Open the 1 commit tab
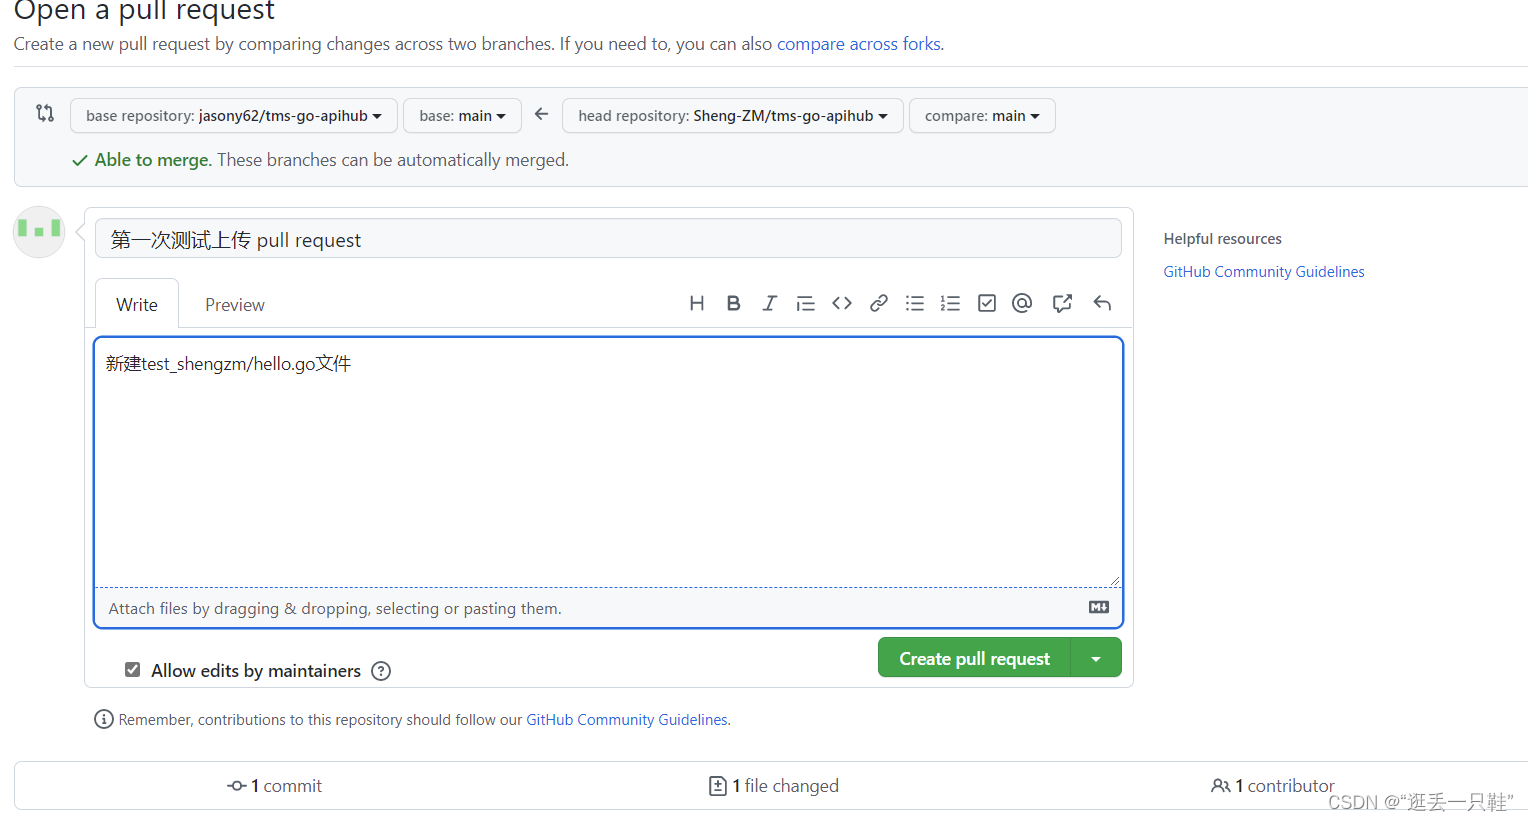Image resolution: width=1528 pixels, height=821 pixels. pos(275,786)
